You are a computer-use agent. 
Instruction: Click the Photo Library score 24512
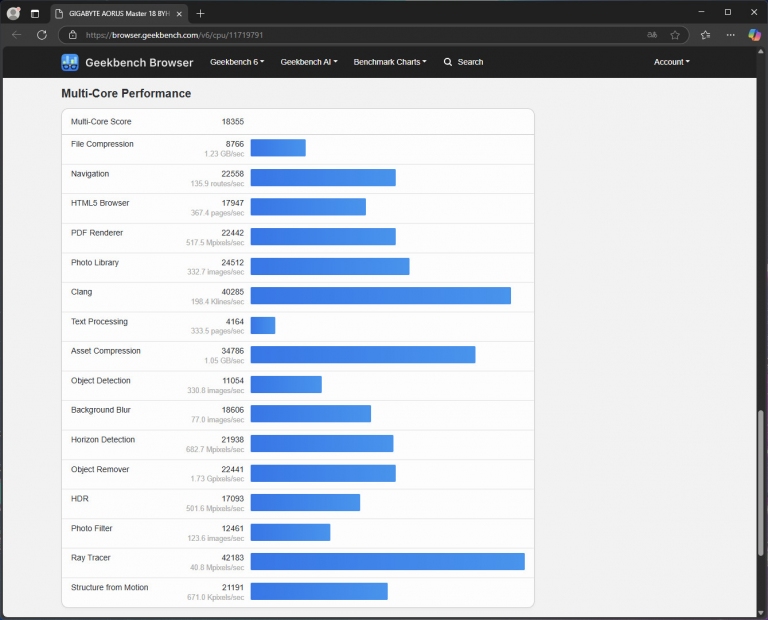pos(233,262)
